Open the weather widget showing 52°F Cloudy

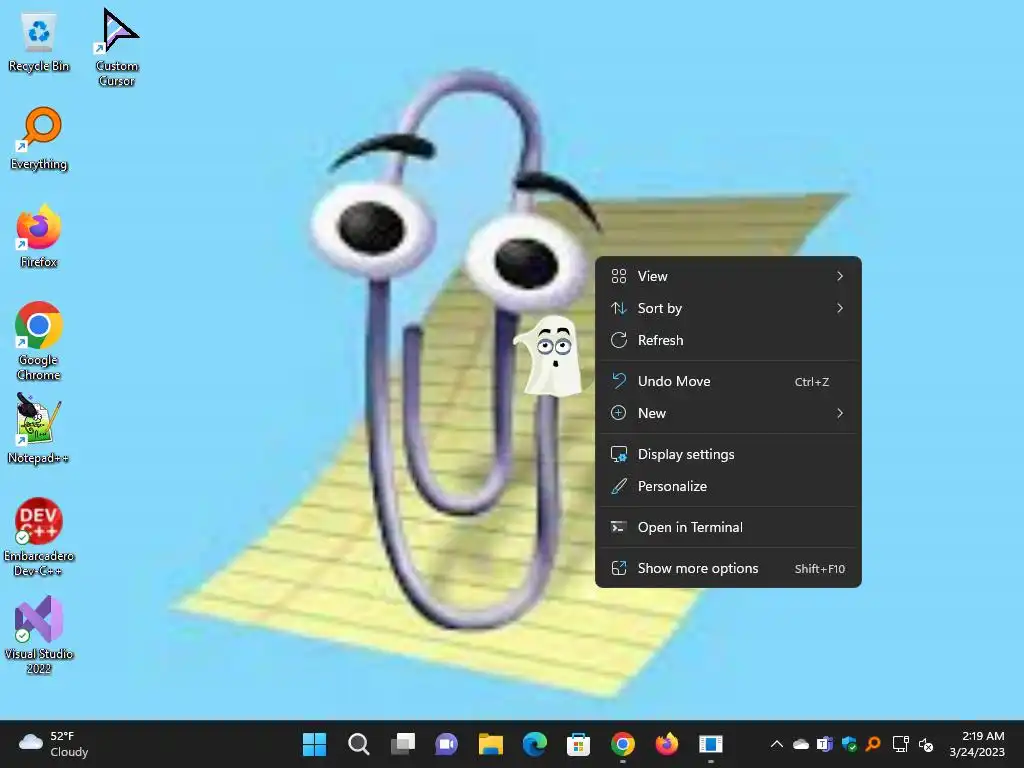(x=54, y=744)
